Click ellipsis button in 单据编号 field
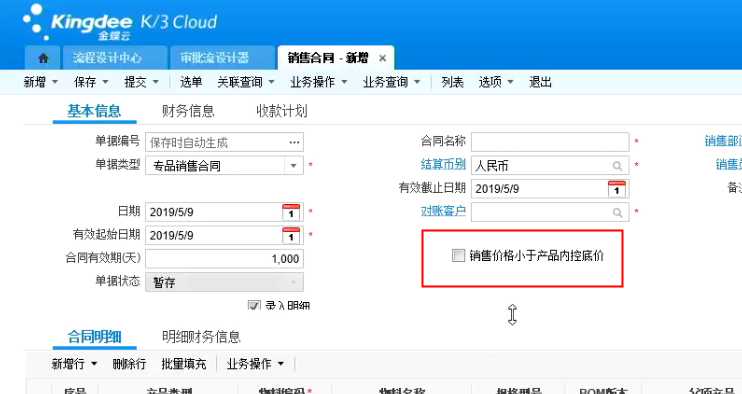742x394 pixels. 294,142
